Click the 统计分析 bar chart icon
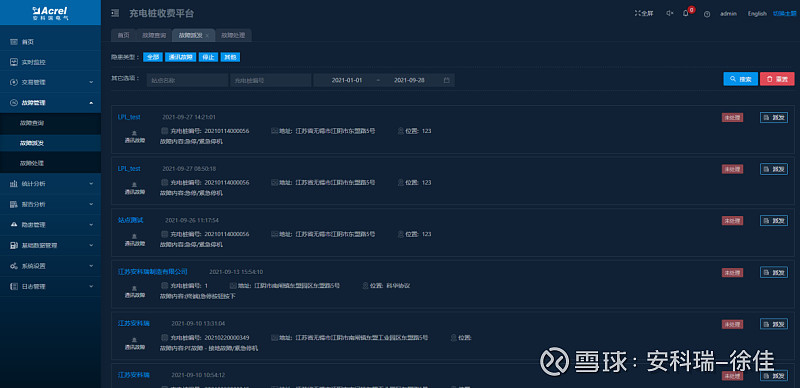The width and height of the screenshot is (800, 388). (14, 184)
